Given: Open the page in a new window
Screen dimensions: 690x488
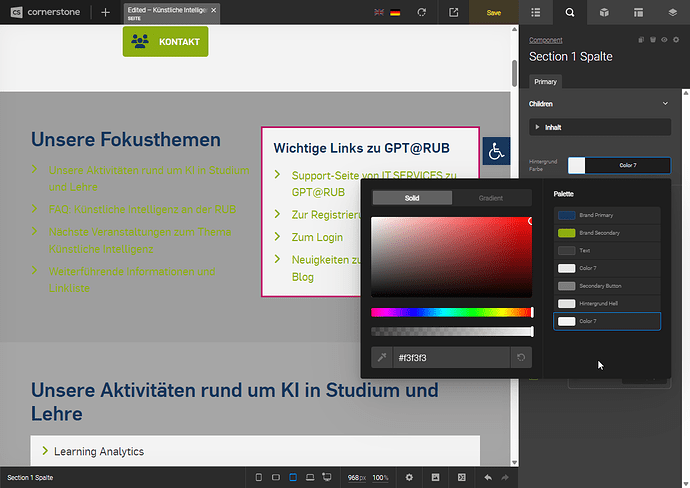Looking at the screenshot, I should click(x=453, y=12).
